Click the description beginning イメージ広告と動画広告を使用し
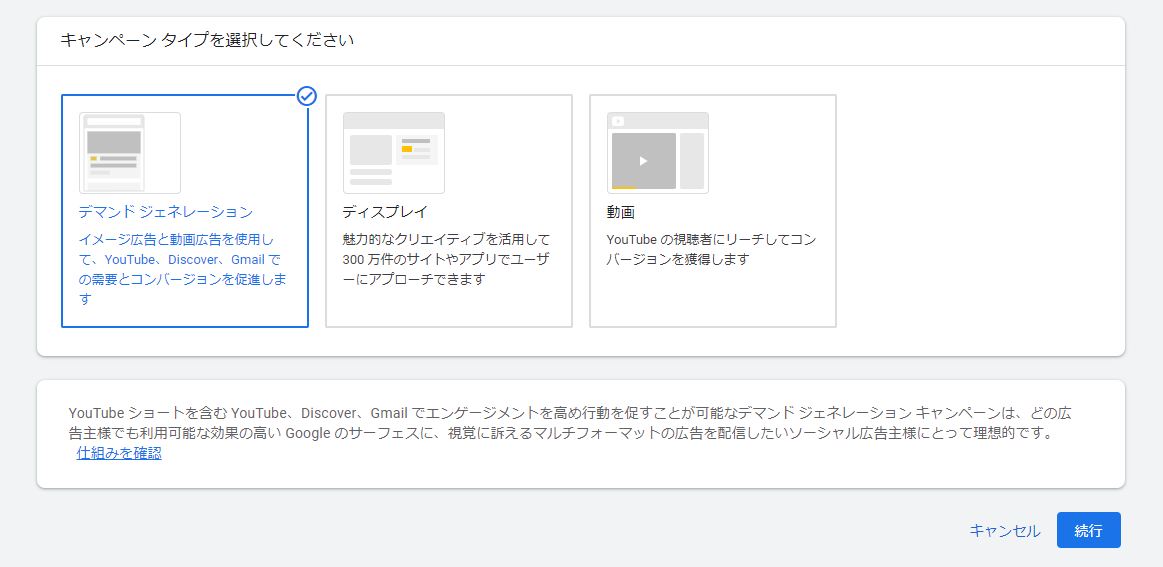 point(182,269)
